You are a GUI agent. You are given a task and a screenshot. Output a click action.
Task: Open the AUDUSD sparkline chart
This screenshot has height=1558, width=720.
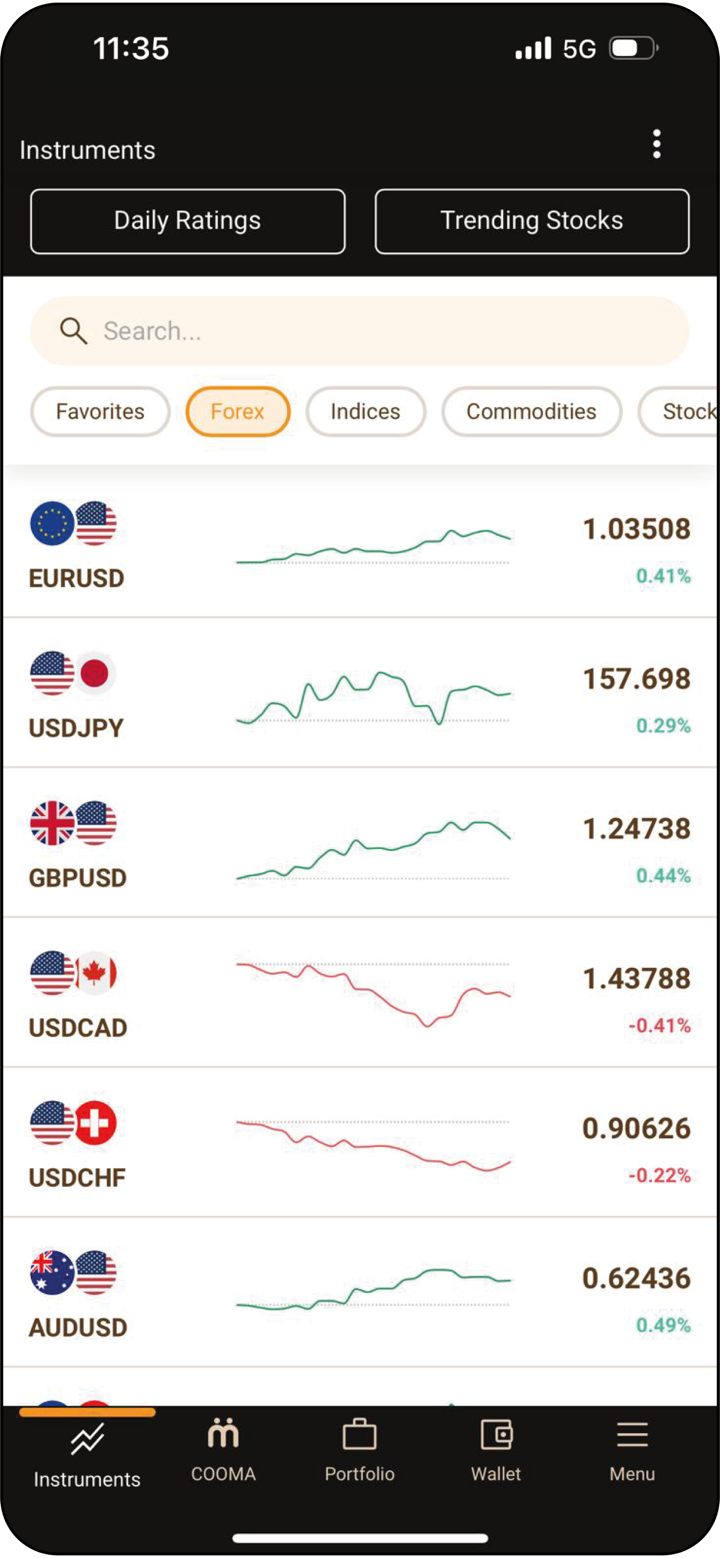(373, 1288)
